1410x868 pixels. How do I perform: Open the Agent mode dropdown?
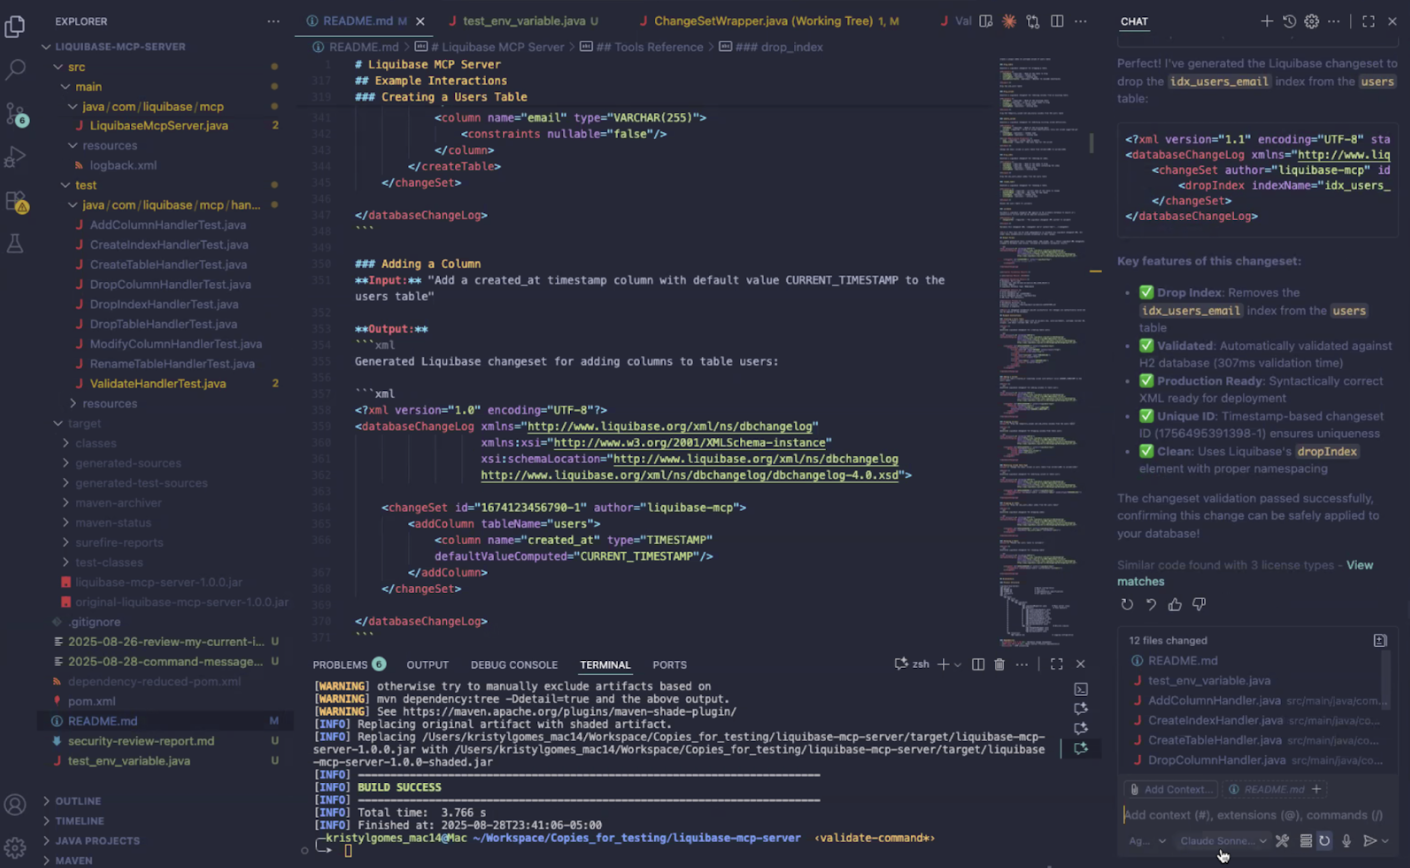coord(1147,841)
